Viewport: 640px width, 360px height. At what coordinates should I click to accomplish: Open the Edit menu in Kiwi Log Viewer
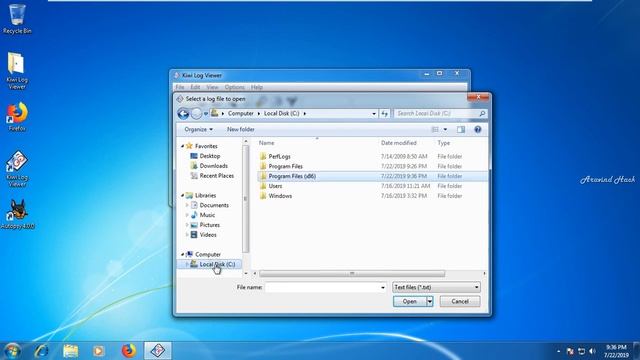195,87
